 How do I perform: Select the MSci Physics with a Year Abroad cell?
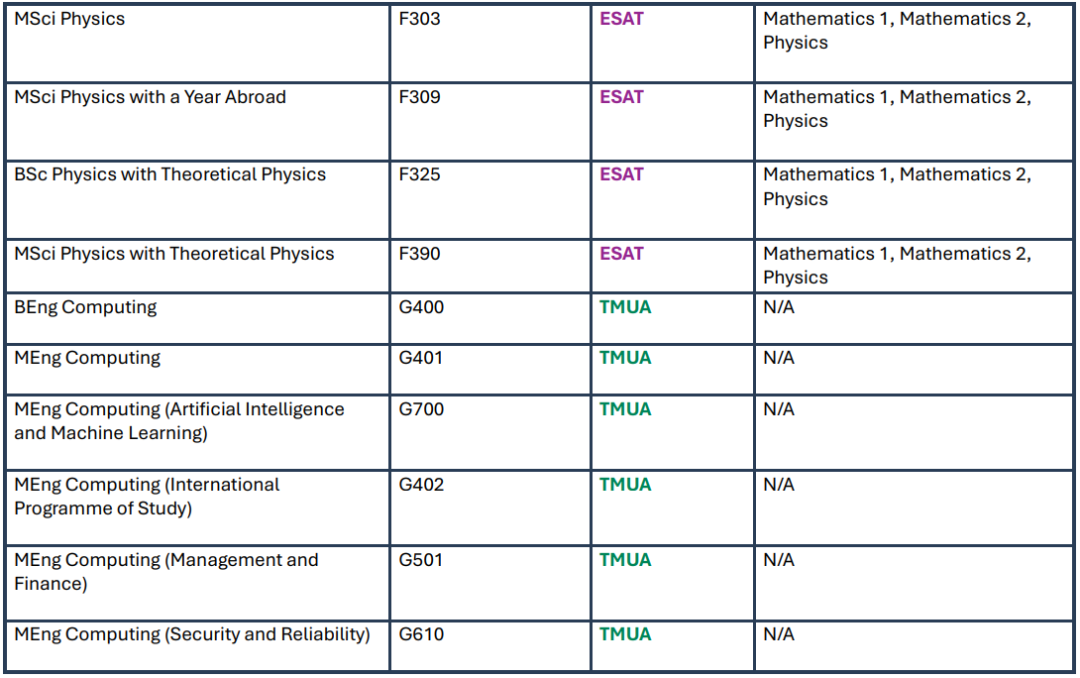[x=150, y=97]
